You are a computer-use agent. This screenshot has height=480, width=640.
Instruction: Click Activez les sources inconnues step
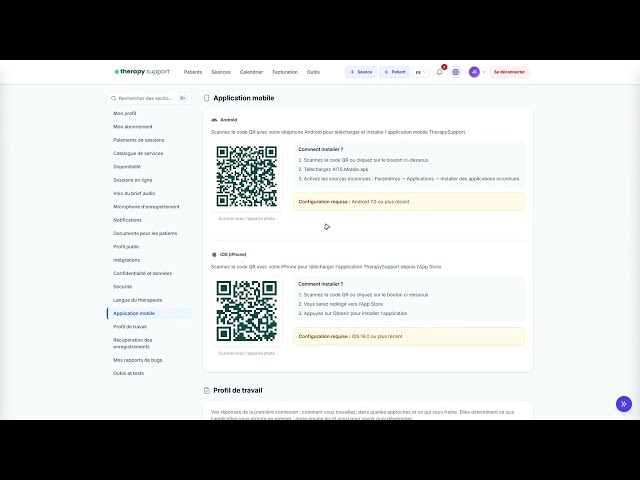click(x=409, y=179)
